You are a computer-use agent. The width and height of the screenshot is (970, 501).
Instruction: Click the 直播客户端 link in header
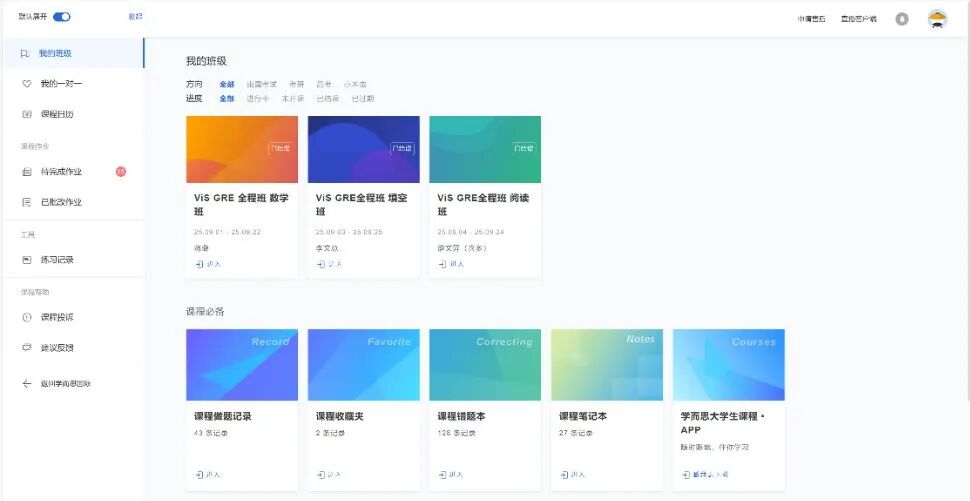coord(859,19)
